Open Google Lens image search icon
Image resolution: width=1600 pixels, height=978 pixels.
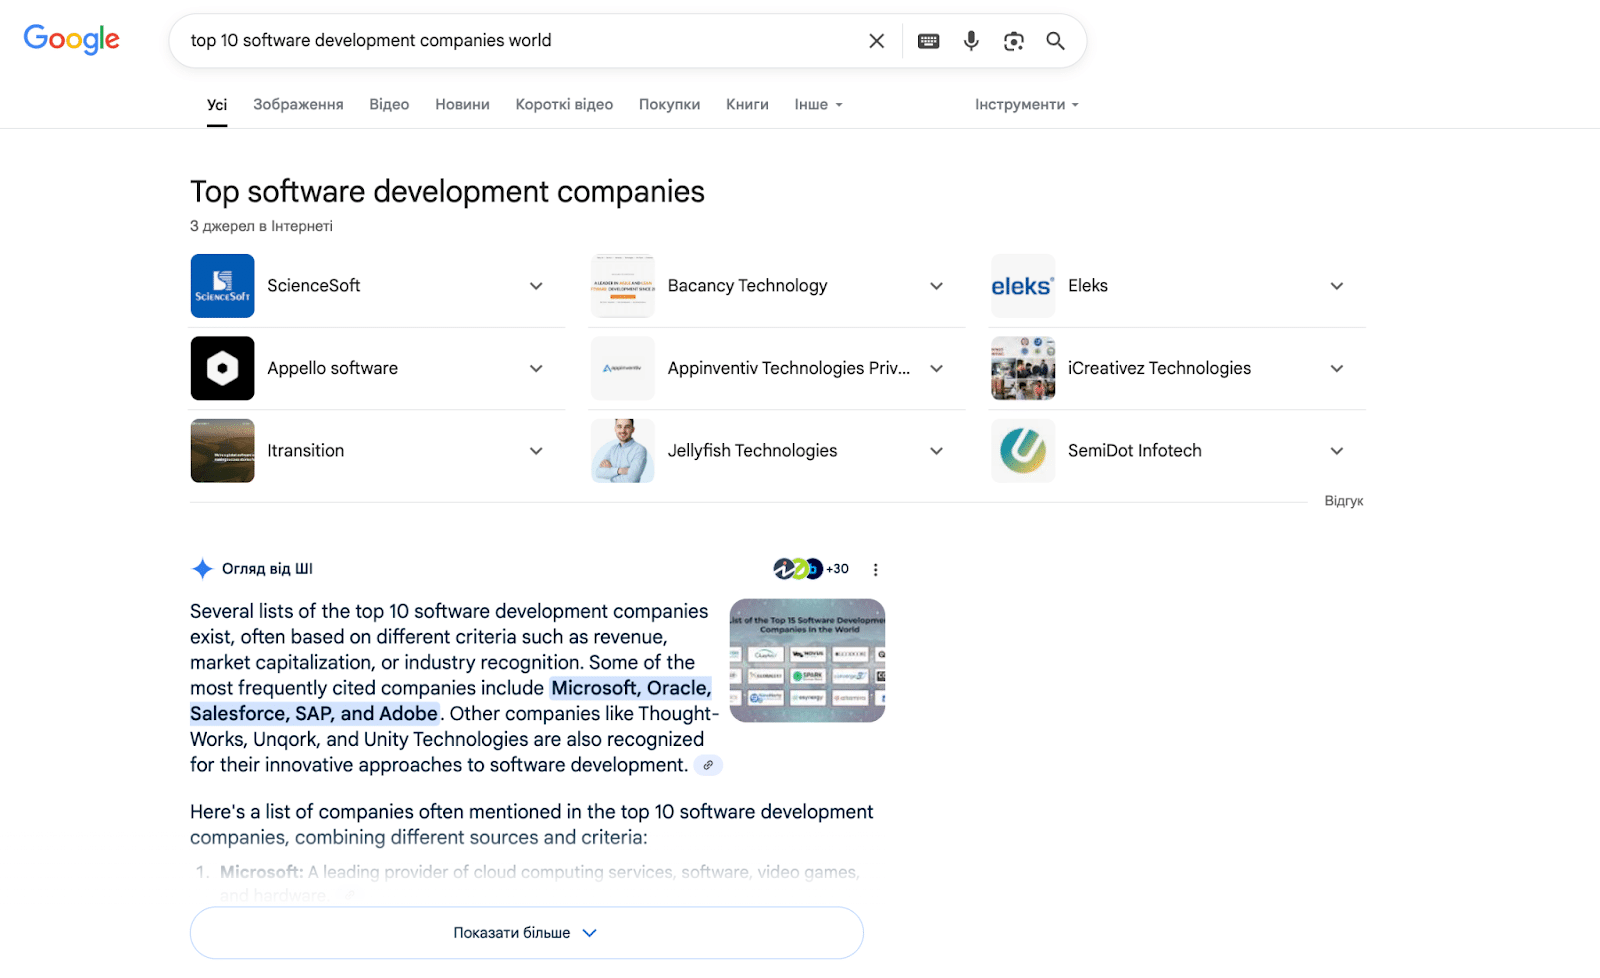[x=1014, y=41]
